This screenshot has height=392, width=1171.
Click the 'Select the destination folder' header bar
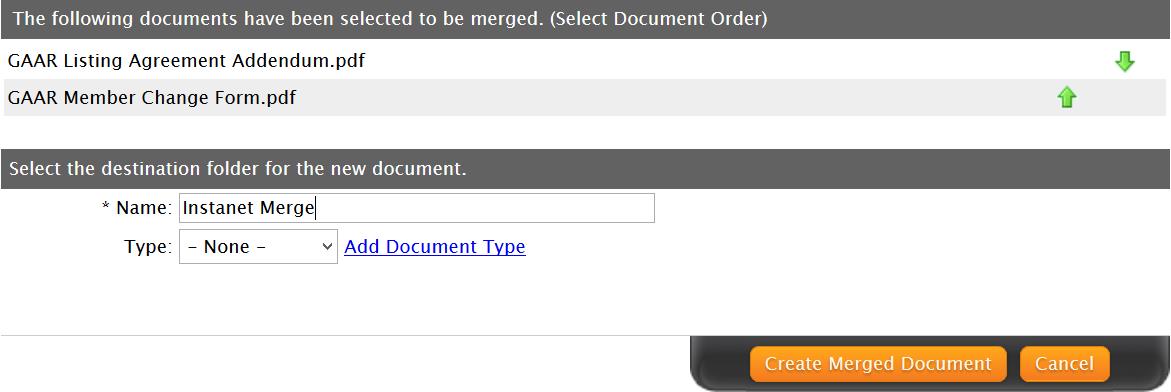pos(585,169)
